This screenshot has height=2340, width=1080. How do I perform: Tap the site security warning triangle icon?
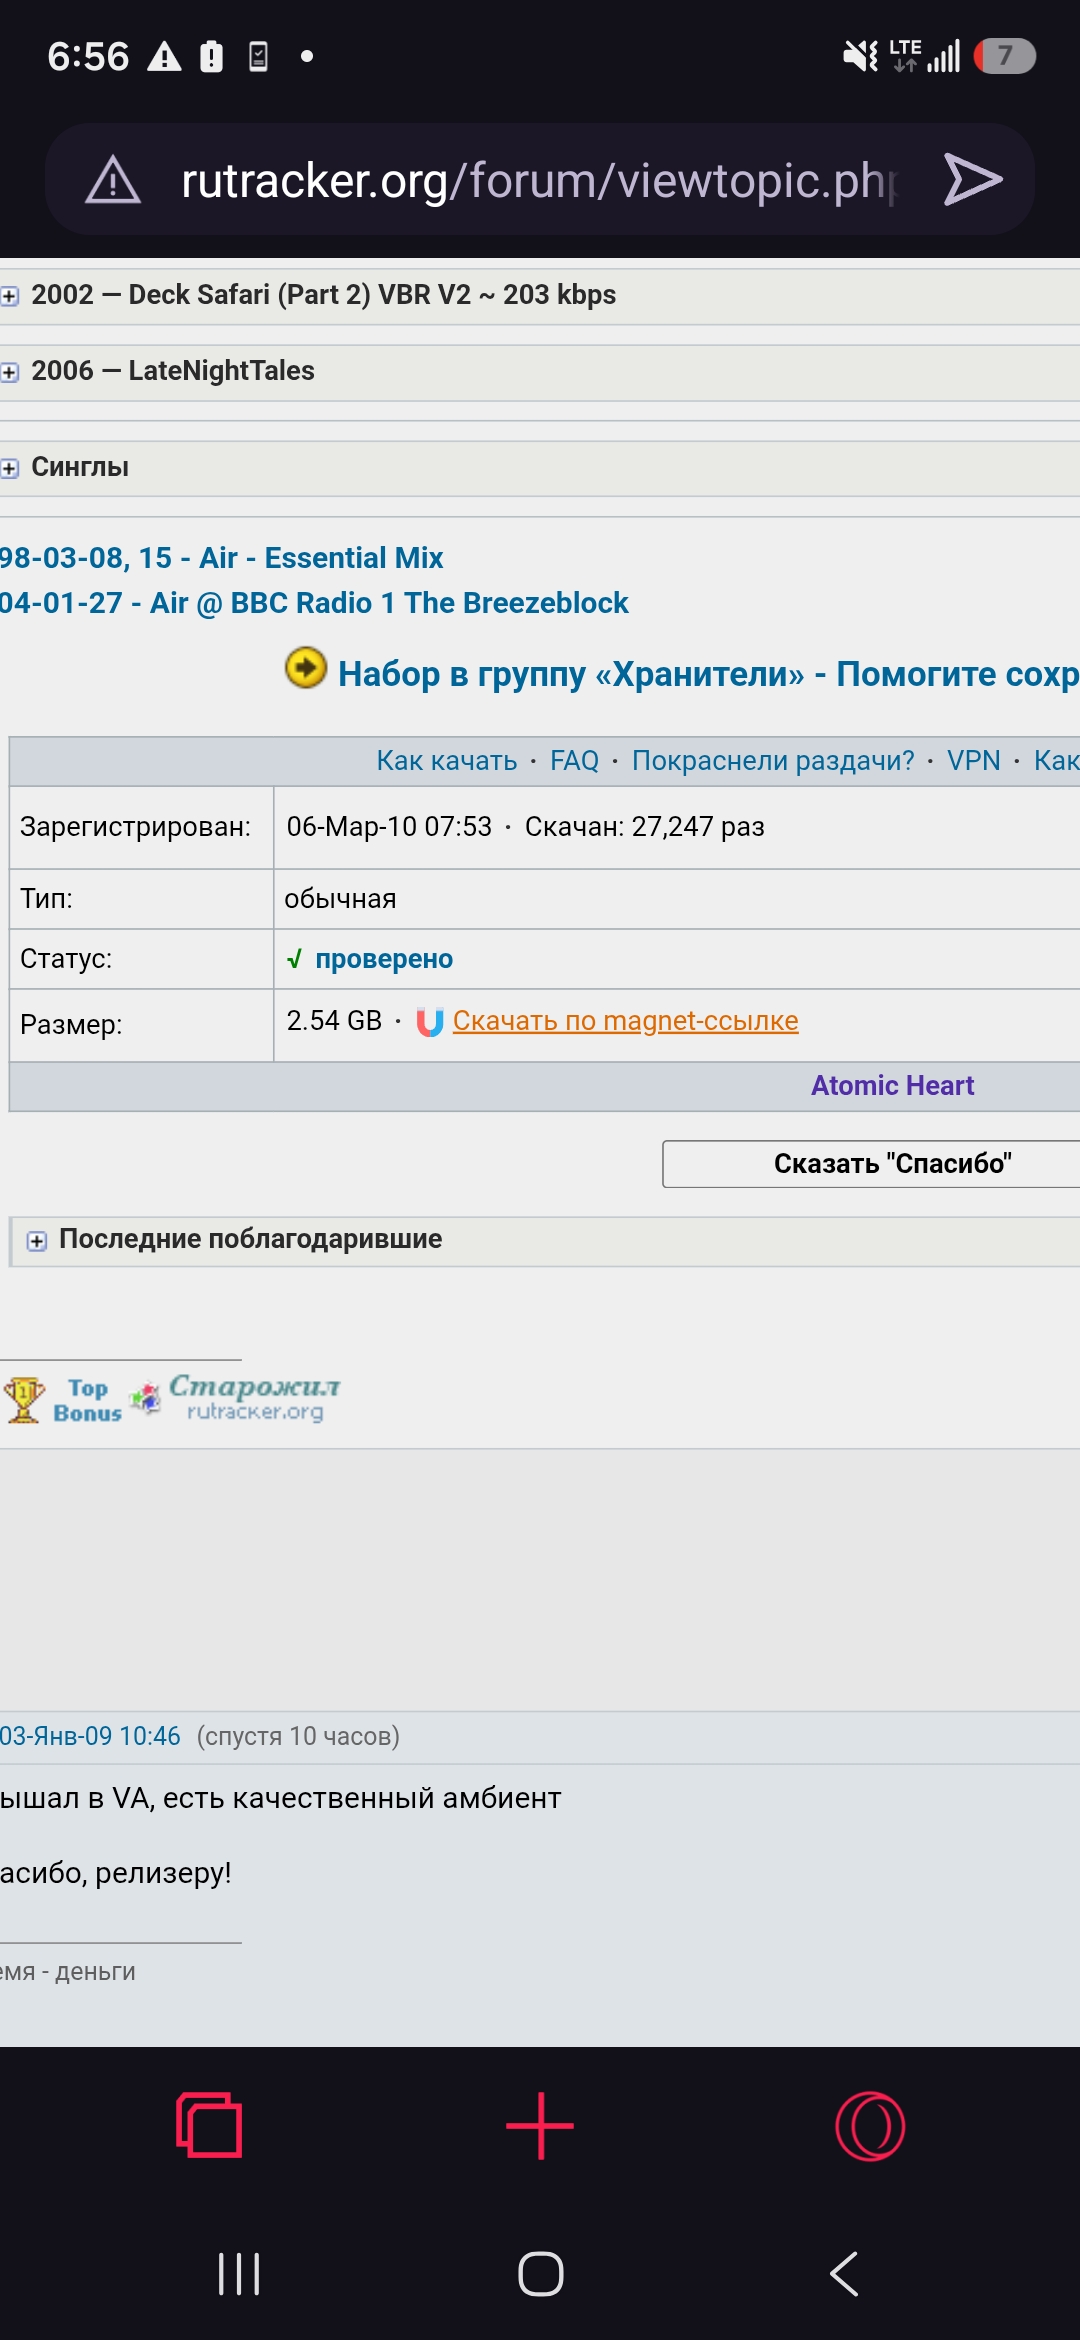[x=113, y=180]
